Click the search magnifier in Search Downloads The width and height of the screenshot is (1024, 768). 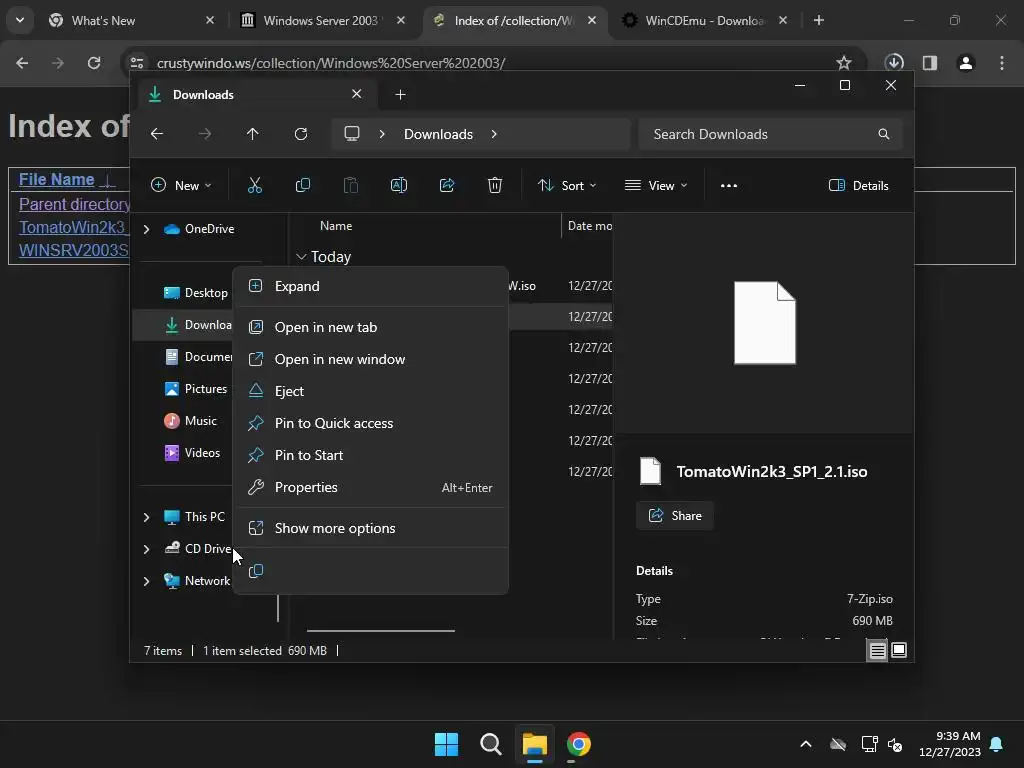884,134
